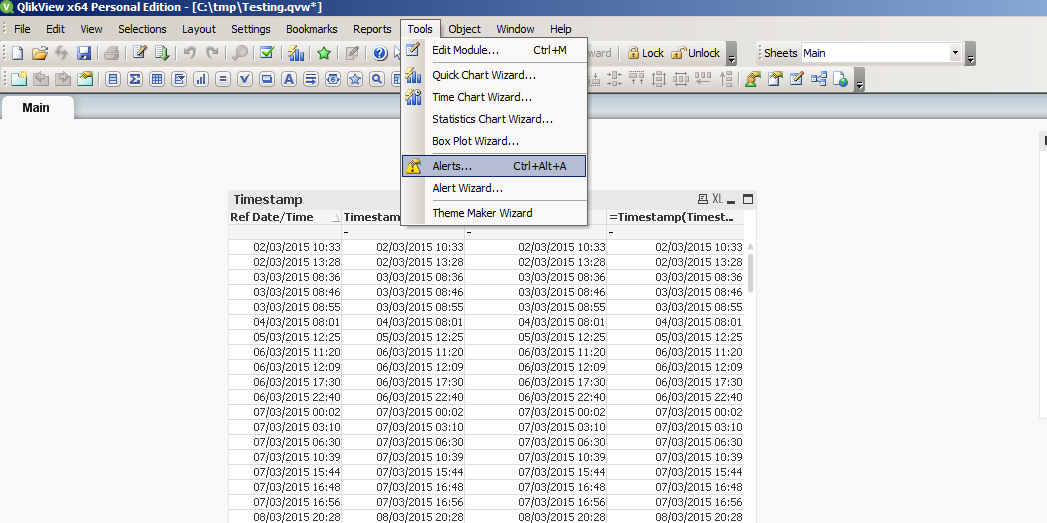Expand design toolbar options arrow
The width and height of the screenshot is (1047, 523).
[860, 79]
